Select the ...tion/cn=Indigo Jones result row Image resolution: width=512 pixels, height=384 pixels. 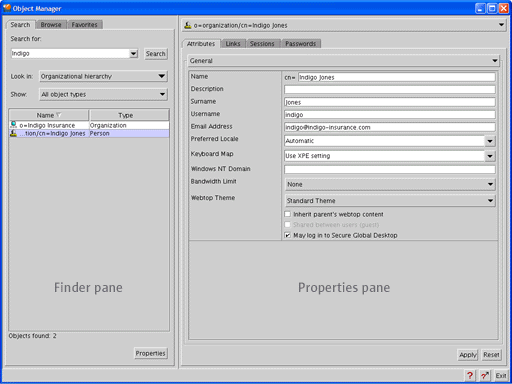89,133
